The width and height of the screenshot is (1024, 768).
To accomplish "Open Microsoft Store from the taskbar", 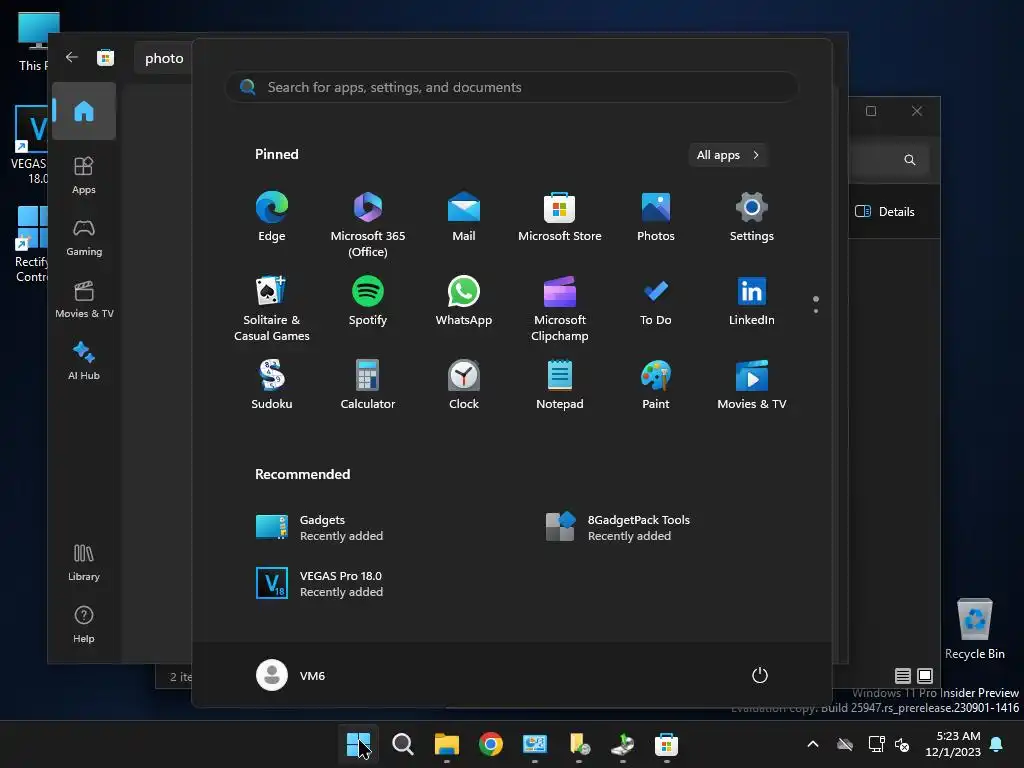I will tap(666, 744).
